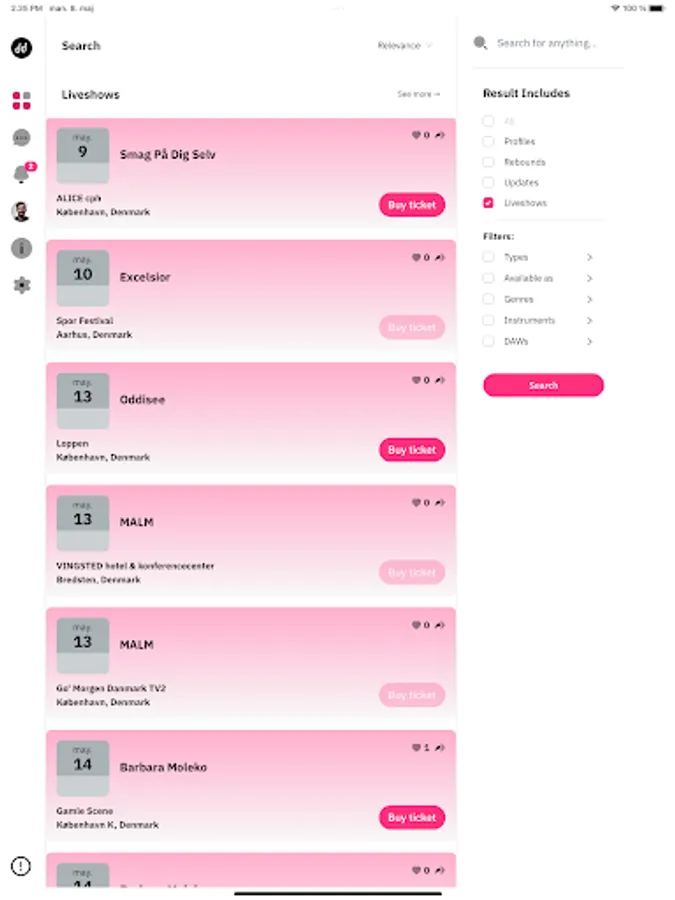The image size is (675, 900).
Task: Expand the DAWs filter
Action: pos(589,341)
